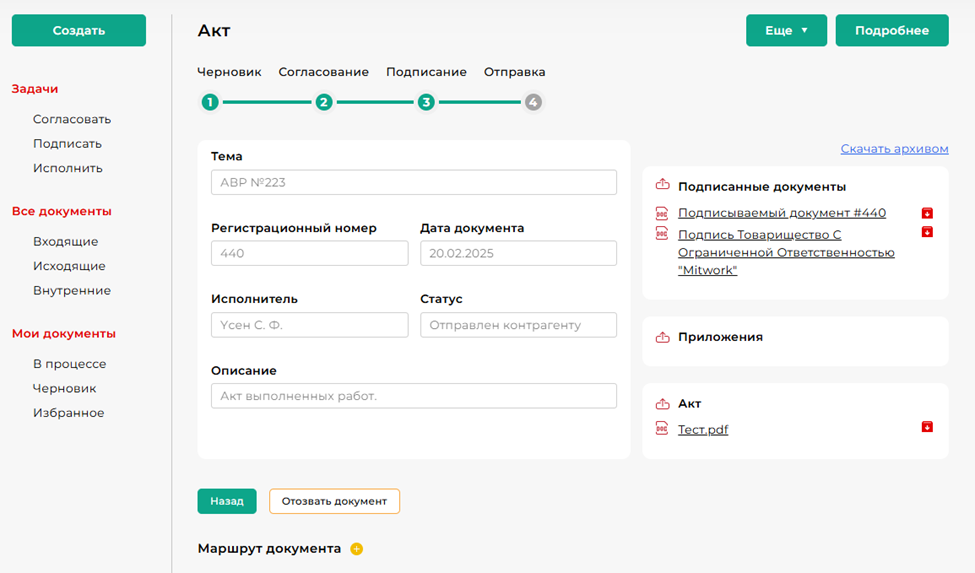Click the doc file icon before Тест.pdf
The width and height of the screenshot is (975, 573).
661,429
